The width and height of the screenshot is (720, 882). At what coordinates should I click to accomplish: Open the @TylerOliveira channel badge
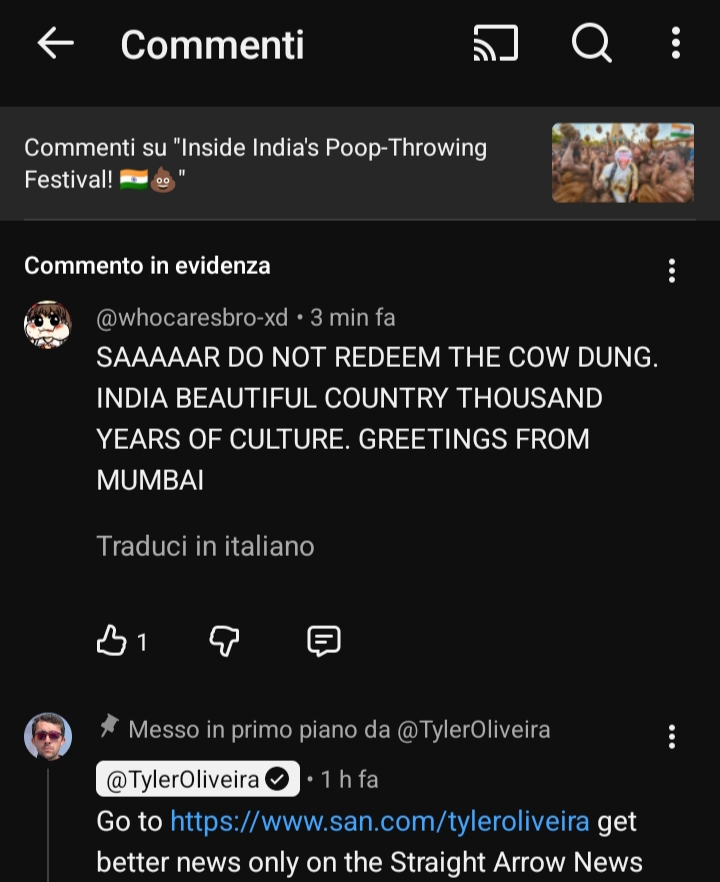(x=197, y=779)
